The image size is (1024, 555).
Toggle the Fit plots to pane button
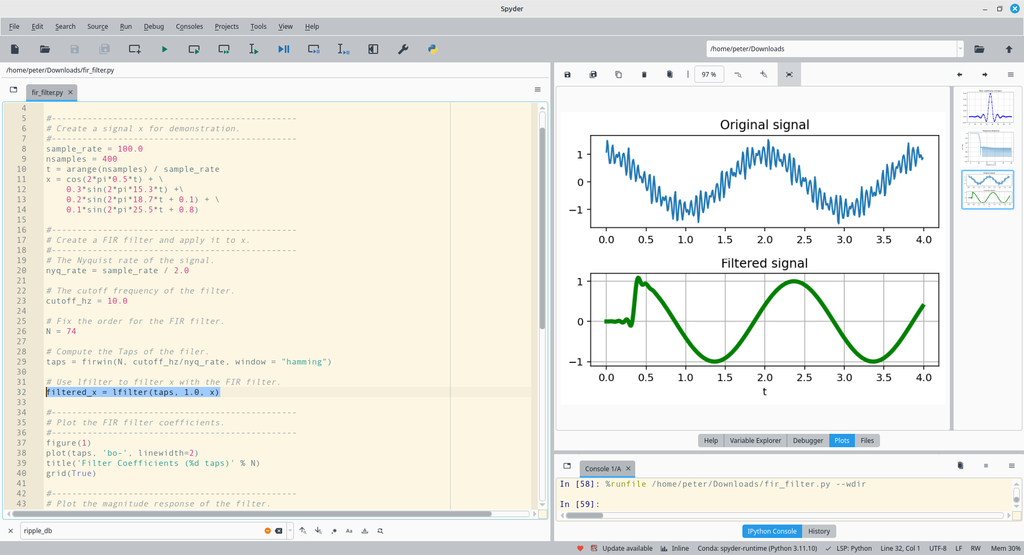[x=789, y=74]
